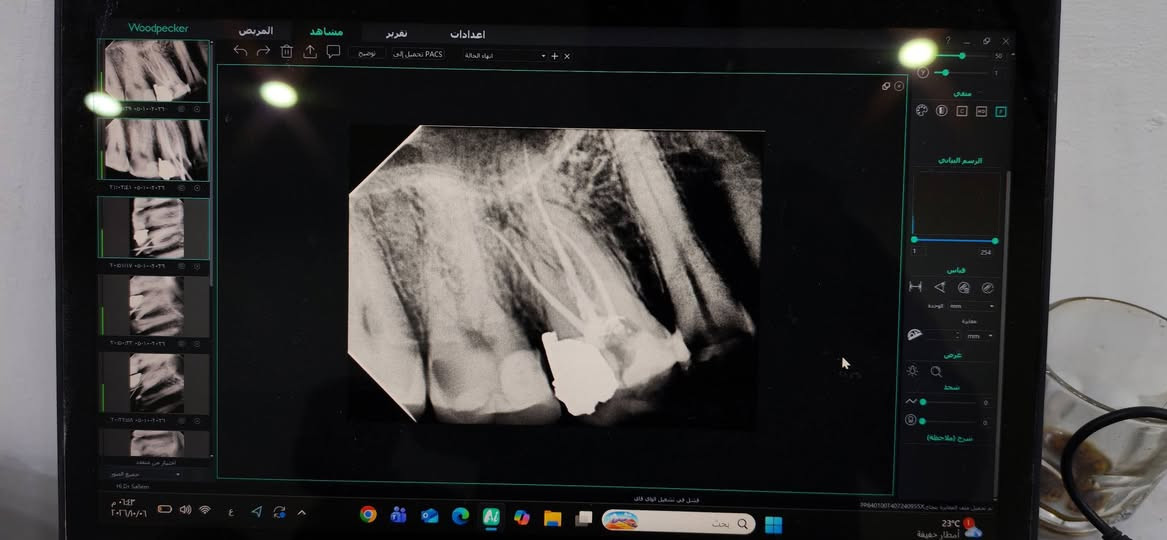Image resolution: width=1167 pixels, height=540 pixels.
Task: Select the length measurement tool
Action: (915, 287)
